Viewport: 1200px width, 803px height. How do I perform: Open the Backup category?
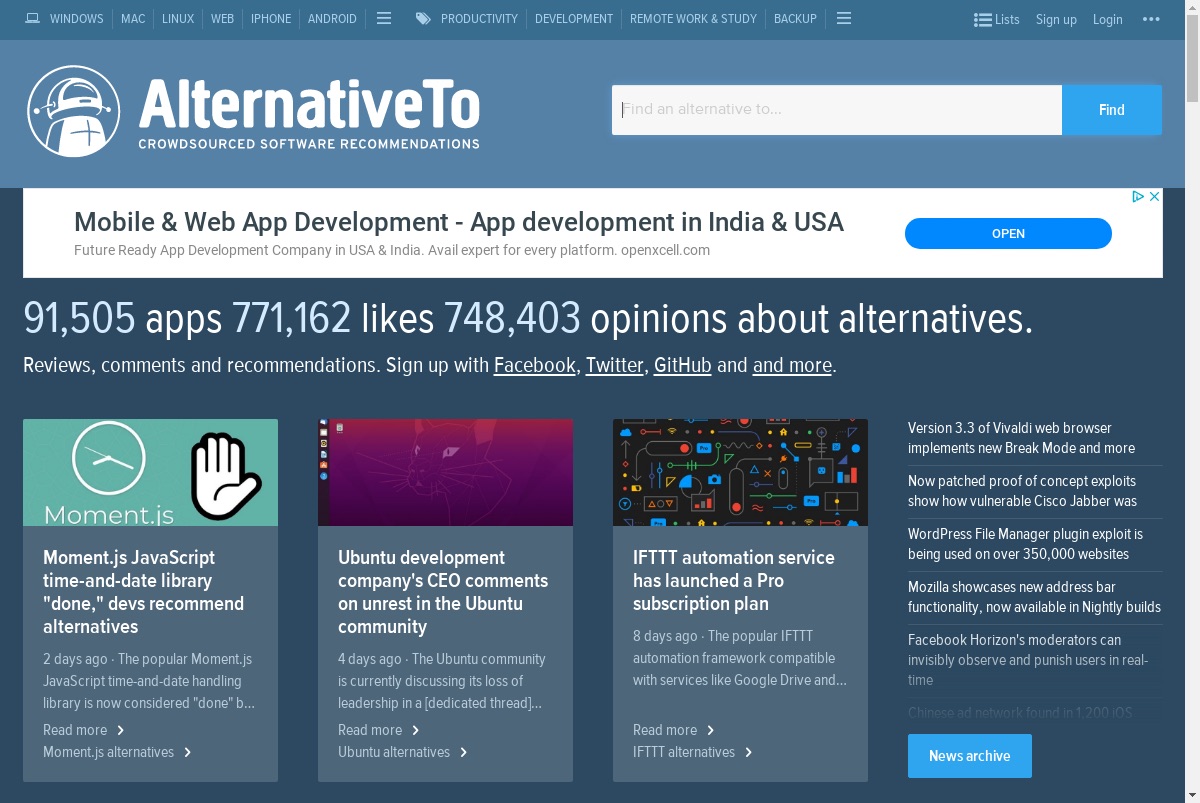coord(795,19)
